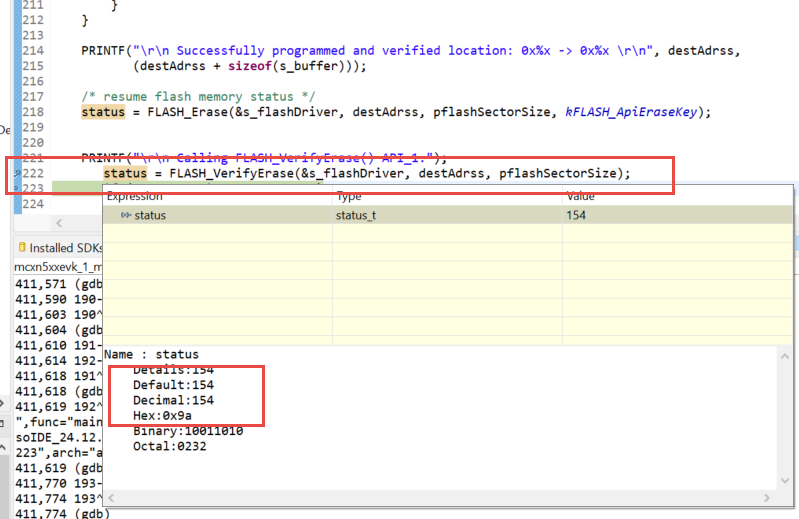The width and height of the screenshot is (799, 519).
Task: Click the Binary:10011010 detail line
Action: click(x=188, y=431)
